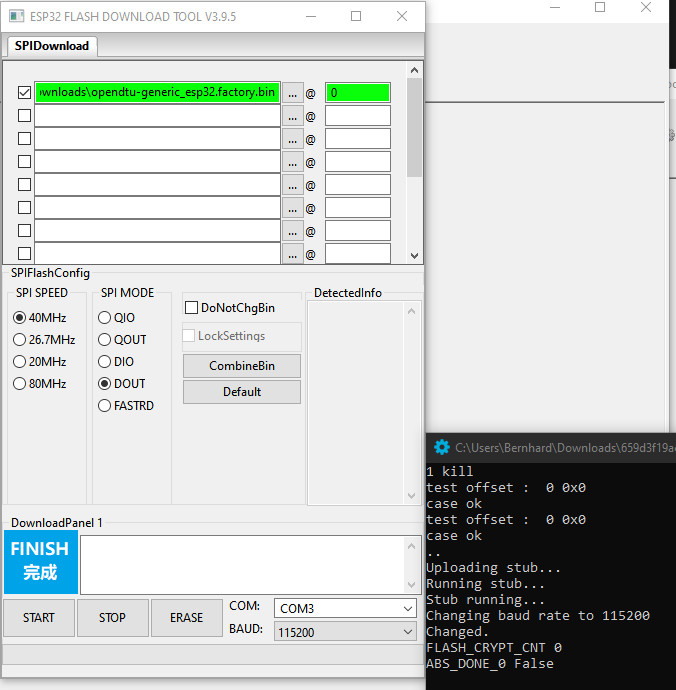Uncheck the opendtu factory.bin file checkbox
Screen dimensions: 676x690
point(24,93)
